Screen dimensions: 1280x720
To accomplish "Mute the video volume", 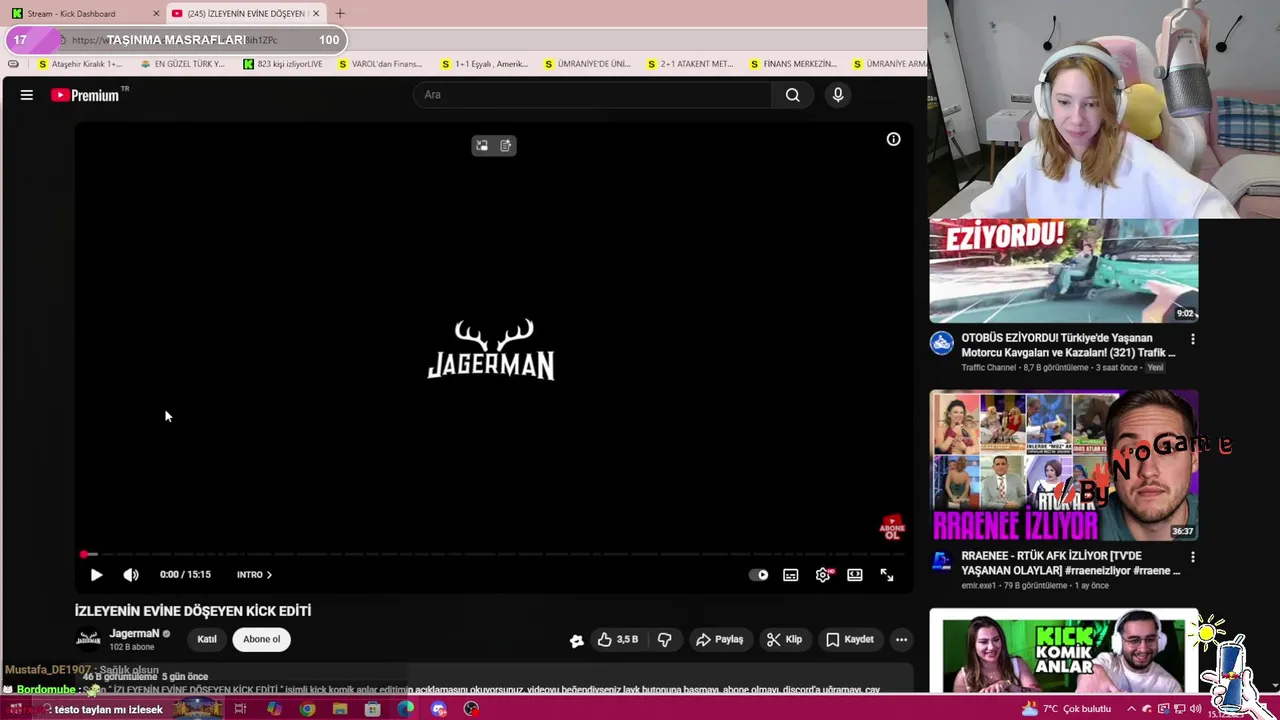I will click(131, 575).
